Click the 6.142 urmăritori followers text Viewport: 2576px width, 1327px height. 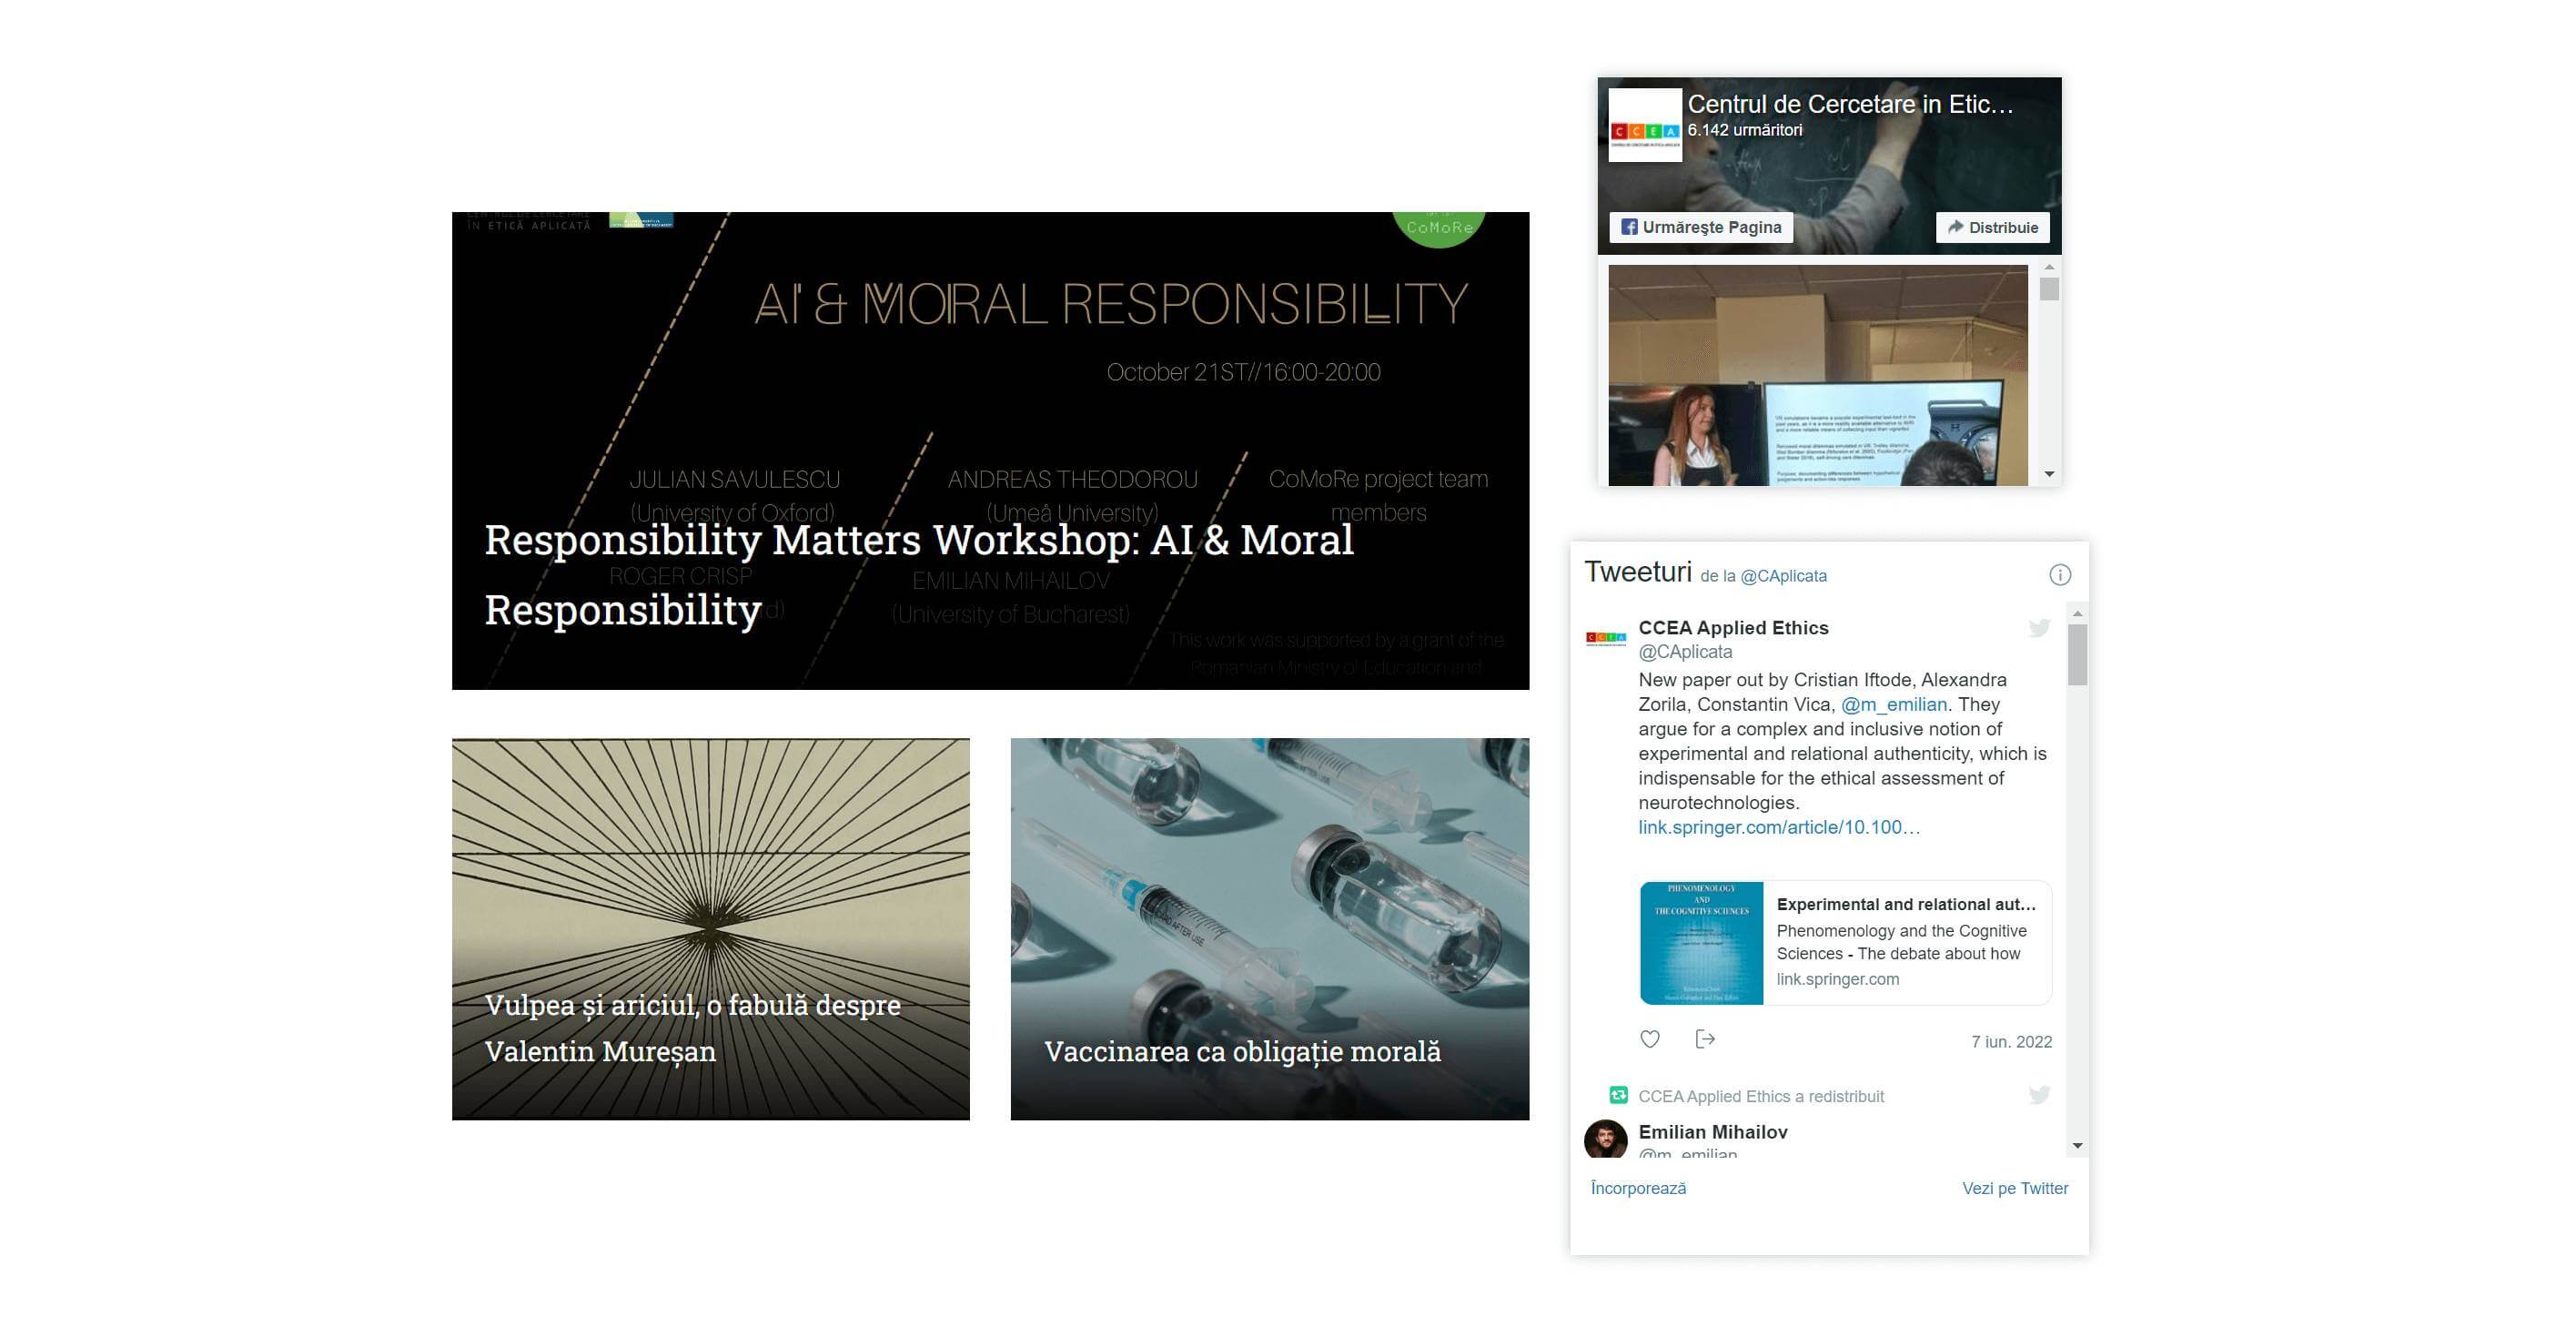click(1745, 130)
